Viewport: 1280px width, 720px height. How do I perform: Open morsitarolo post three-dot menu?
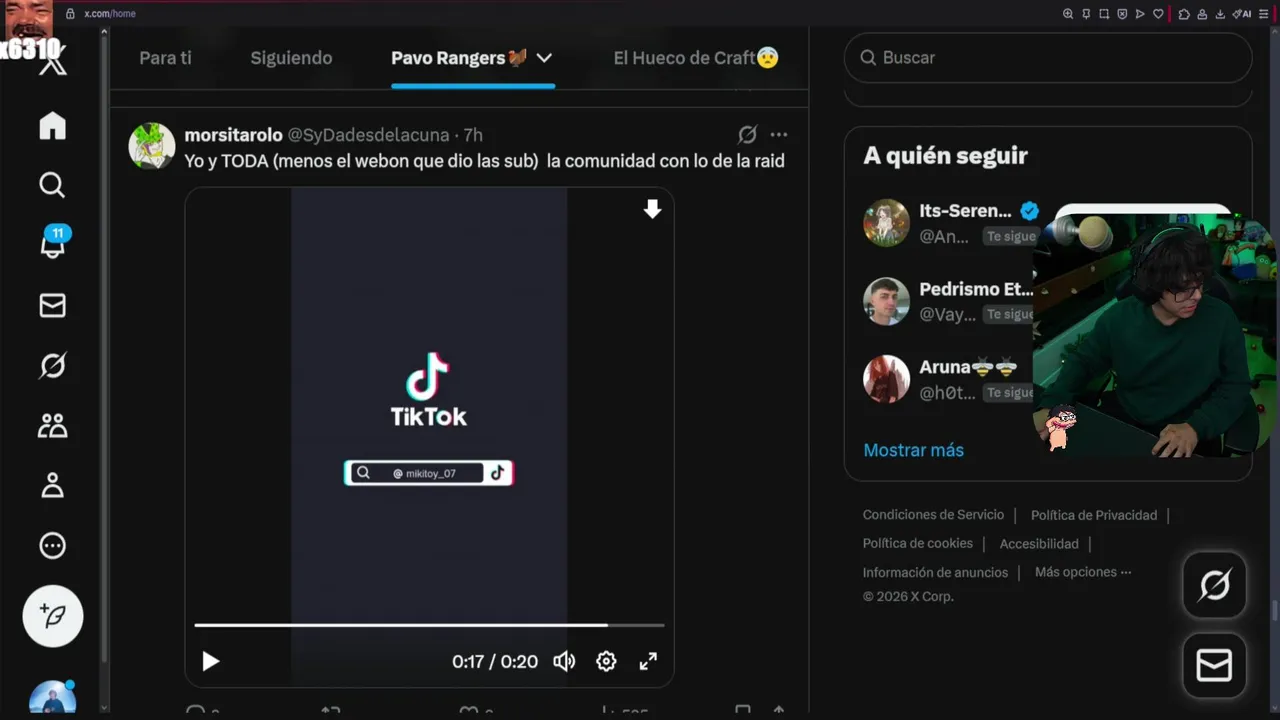point(779,134)
